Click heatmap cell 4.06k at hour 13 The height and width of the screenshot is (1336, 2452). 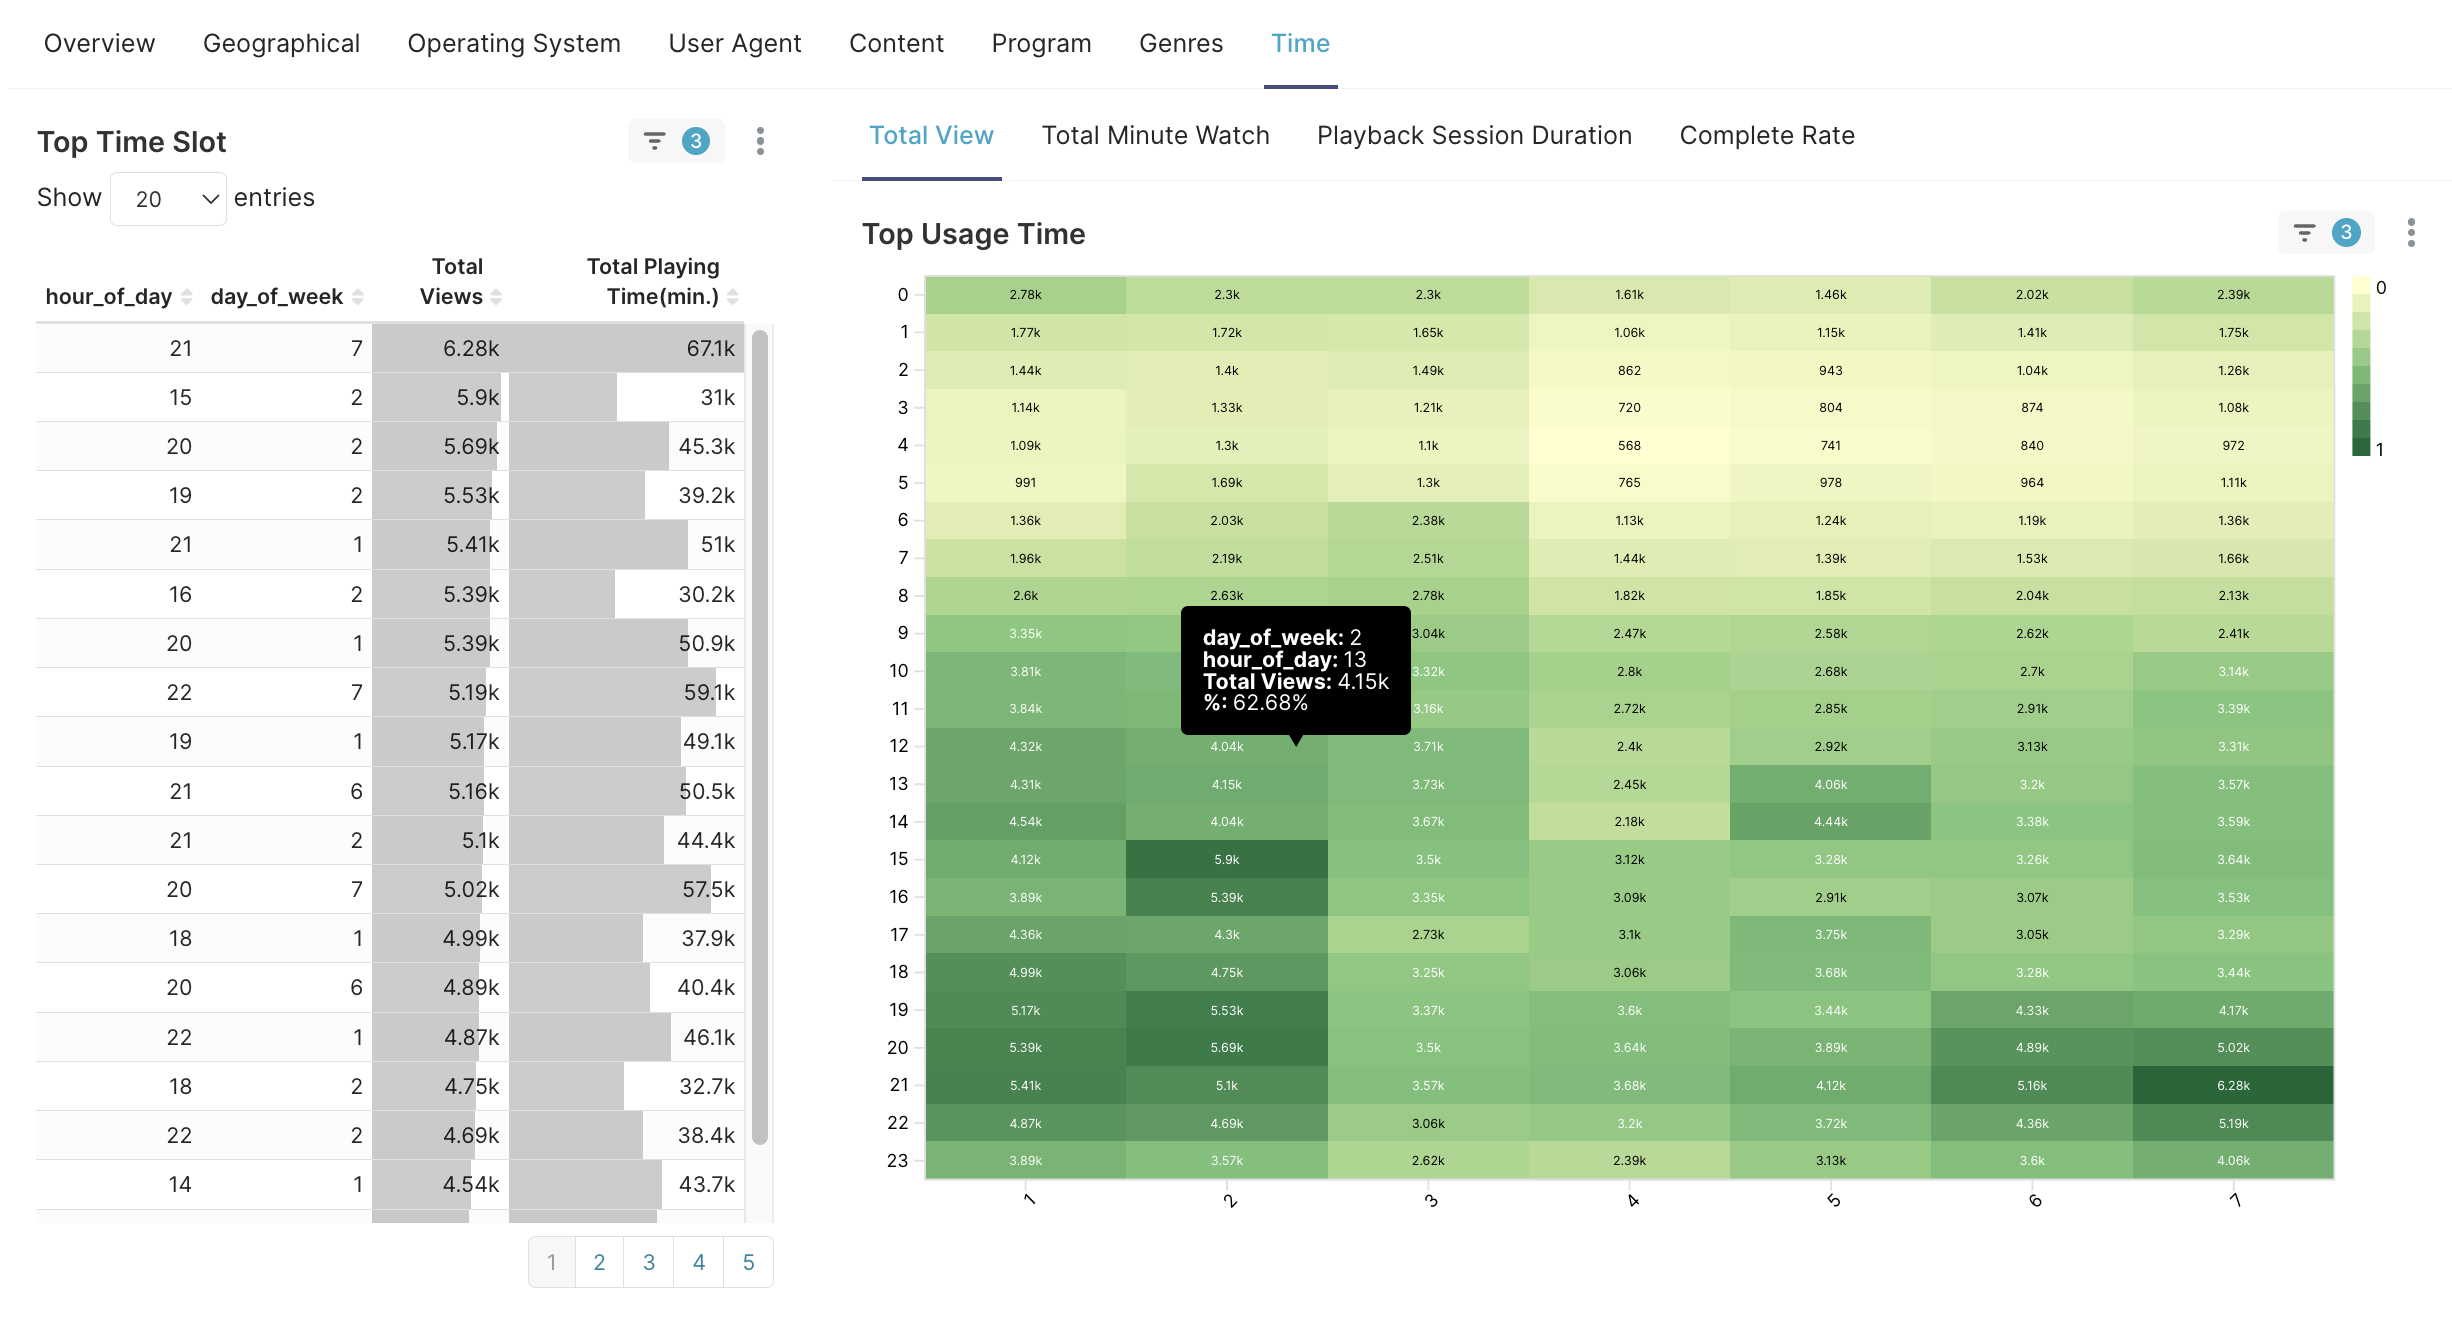click(1830, 784)
